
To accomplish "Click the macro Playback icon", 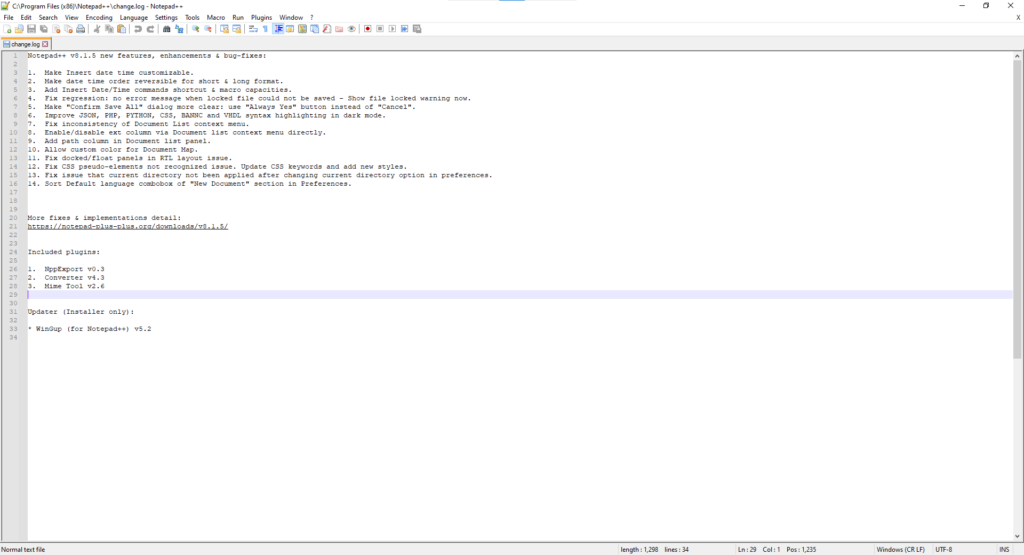I will [x=392, y=29].
